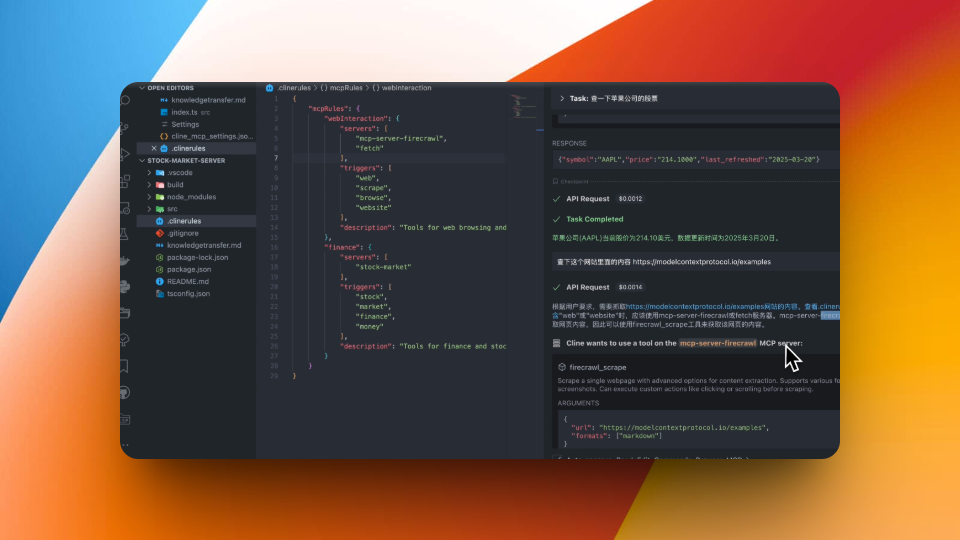Close the .clinerules open editor

click(x=153, y=148)
